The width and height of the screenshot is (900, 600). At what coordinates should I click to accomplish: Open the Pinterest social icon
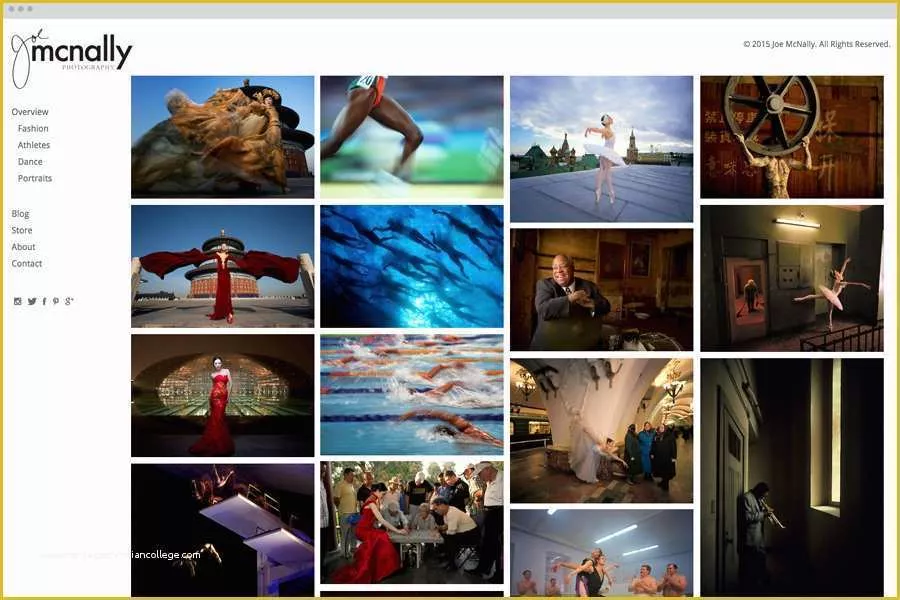(x=56, y=301)
